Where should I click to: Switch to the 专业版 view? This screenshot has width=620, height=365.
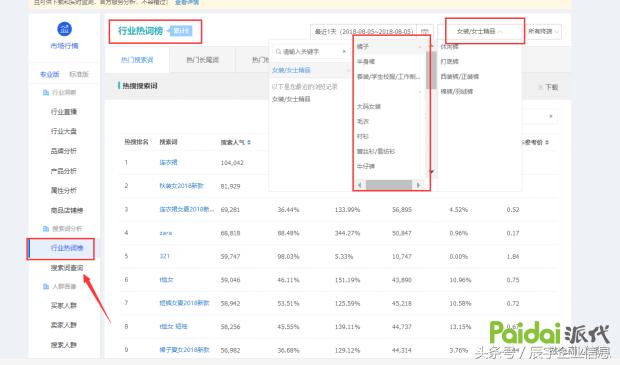(x=50, y=74)
